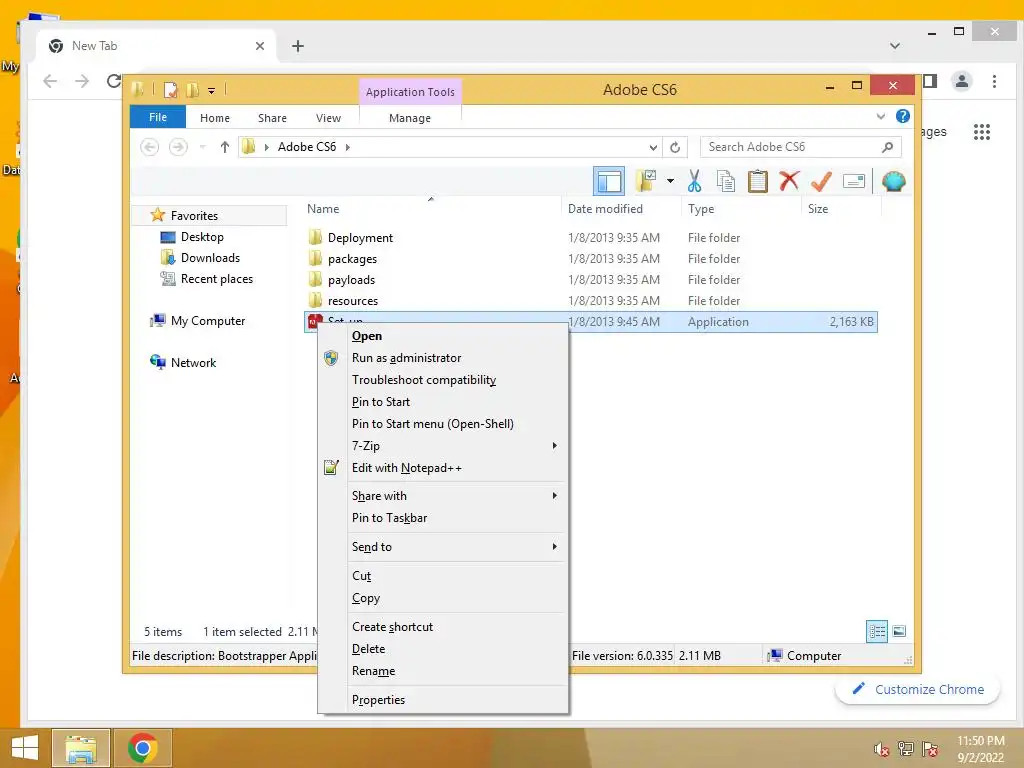Choose Open from the context menu
1024x768 pixels.
pos(443,336)
